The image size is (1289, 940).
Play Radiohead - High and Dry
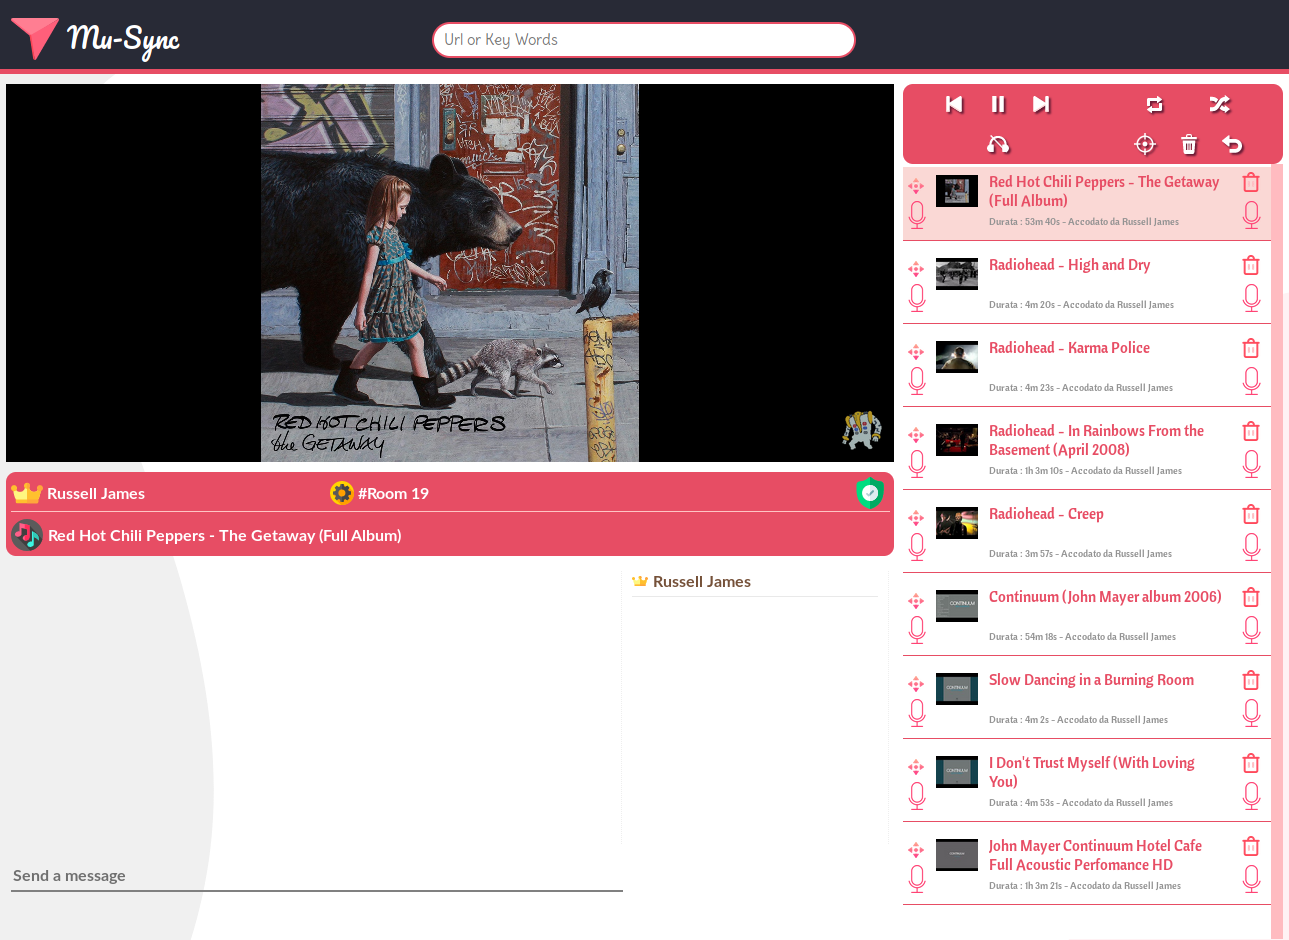click(1069, 265)
